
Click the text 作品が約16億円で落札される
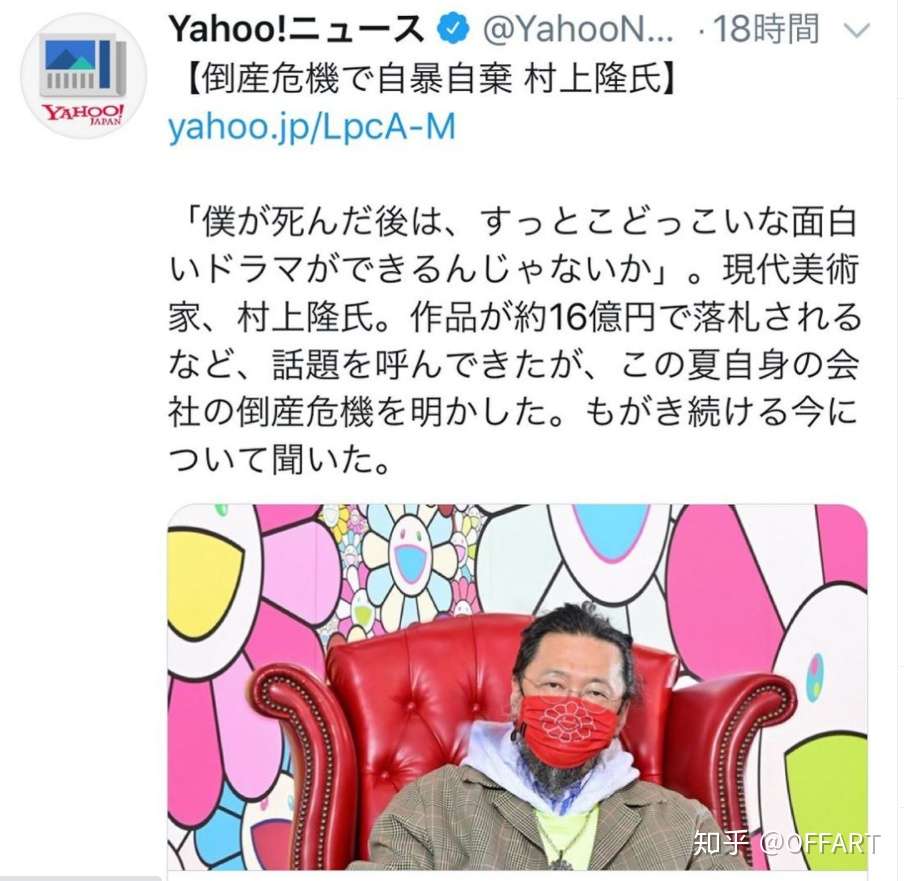coord(636,317)
